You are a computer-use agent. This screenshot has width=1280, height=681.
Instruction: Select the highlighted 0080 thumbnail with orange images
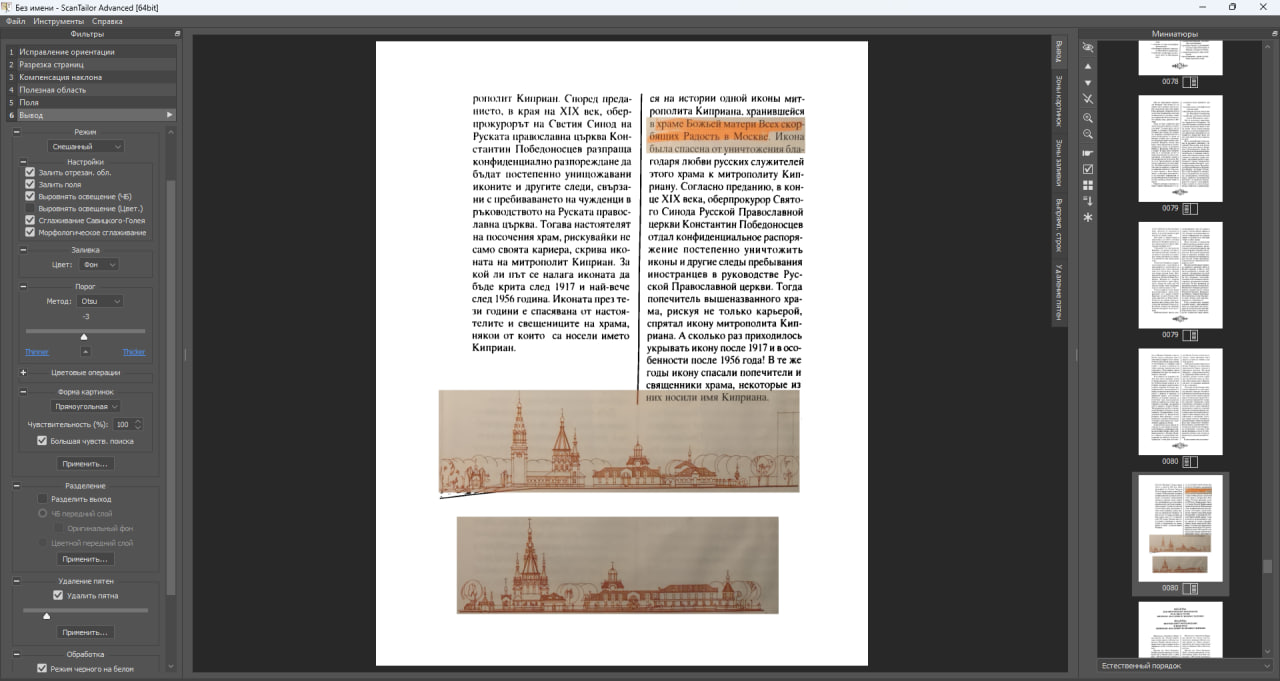click(x=1180, y=529)
